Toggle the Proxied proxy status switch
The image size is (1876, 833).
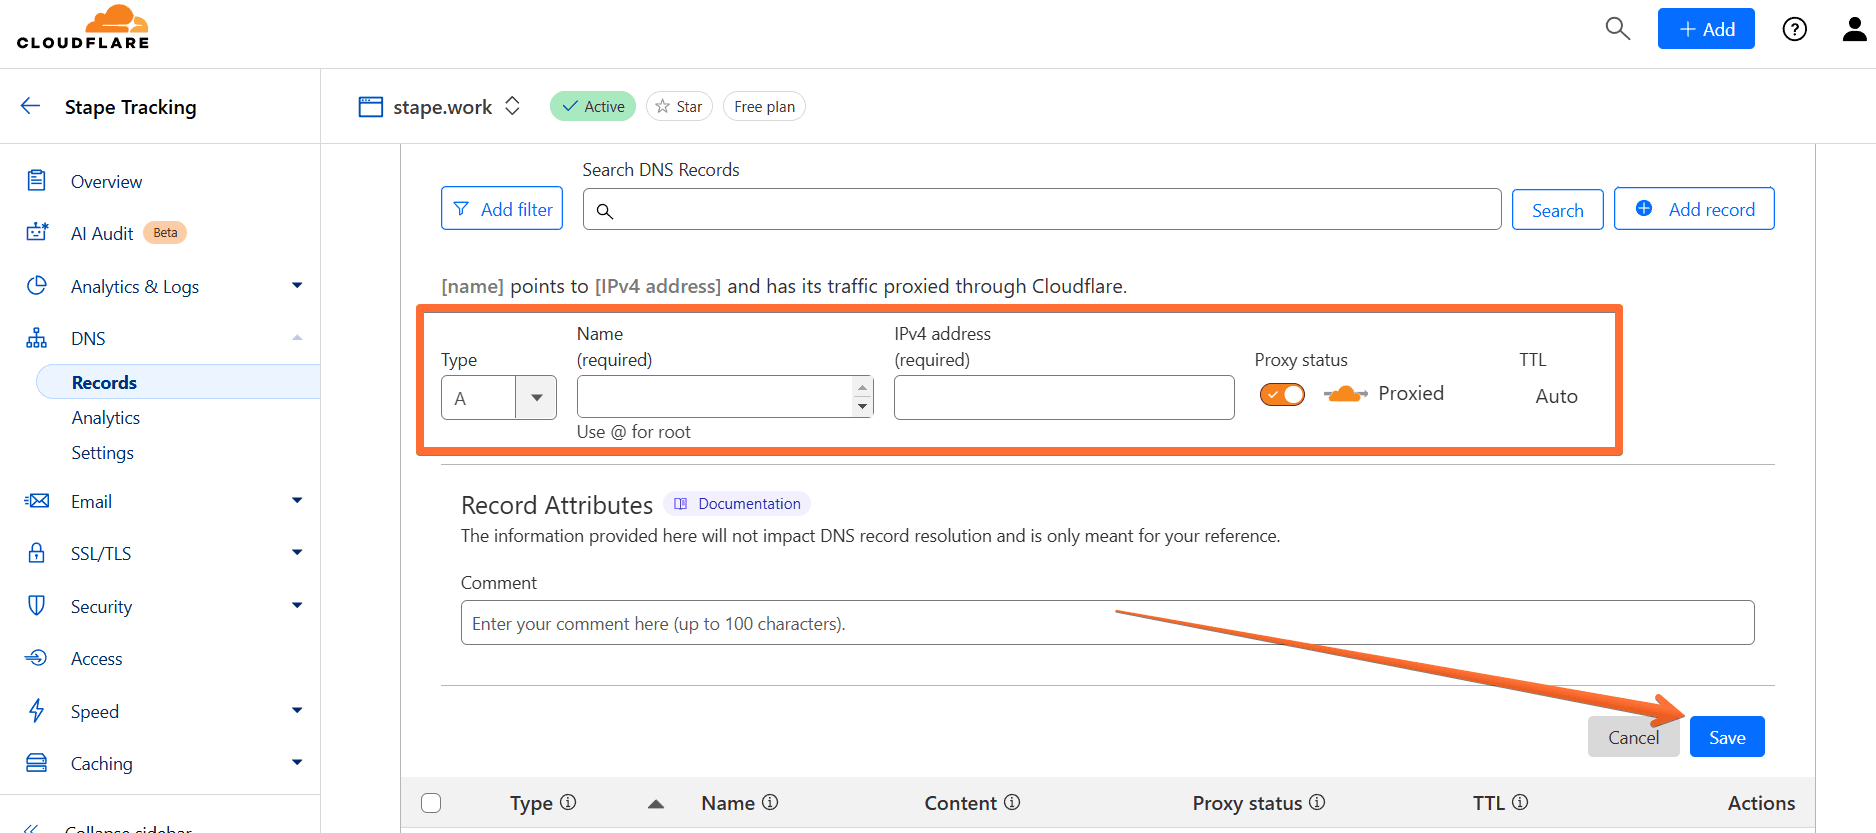click(1282, 394)
